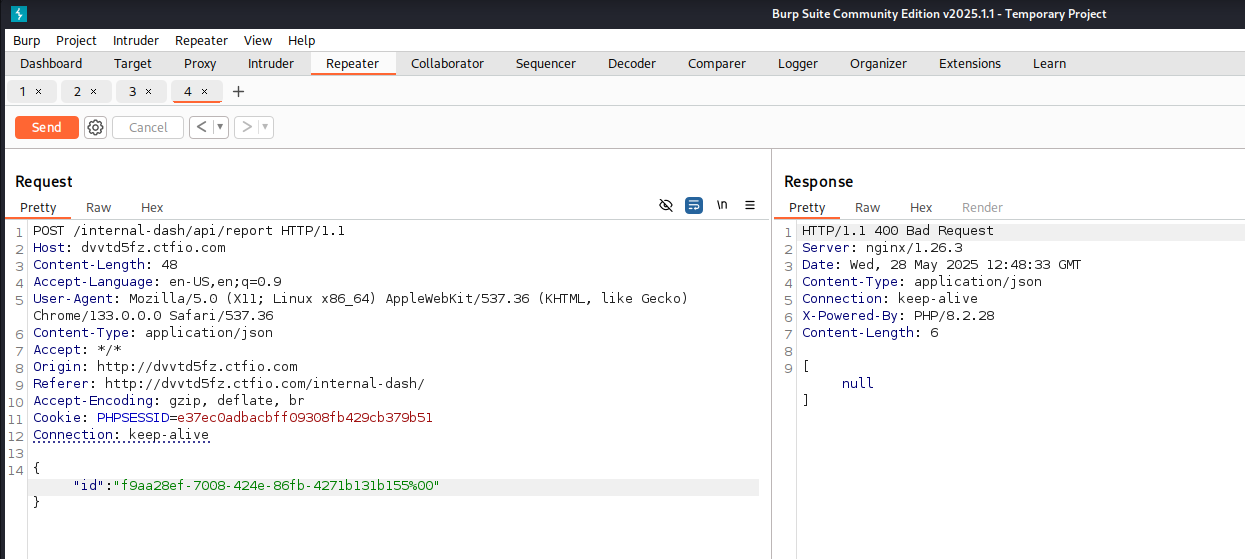
Task: Toggle word wrap icon in Request
Action: [x=694, y=205]
